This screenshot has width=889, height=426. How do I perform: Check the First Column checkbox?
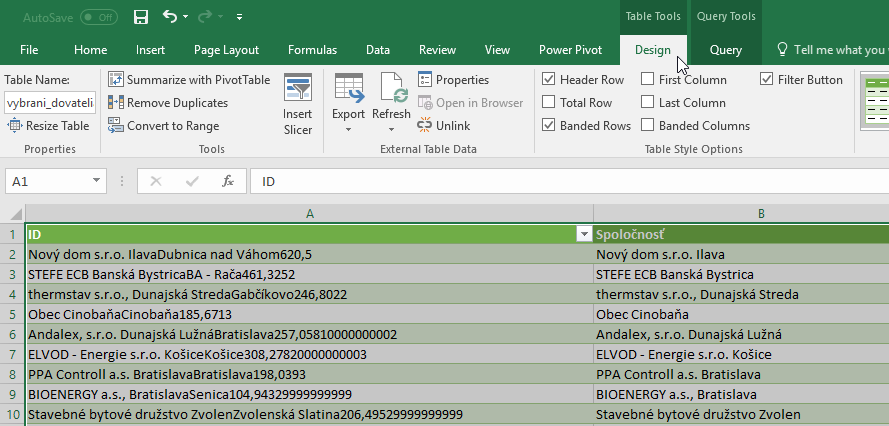click(647, 79)
